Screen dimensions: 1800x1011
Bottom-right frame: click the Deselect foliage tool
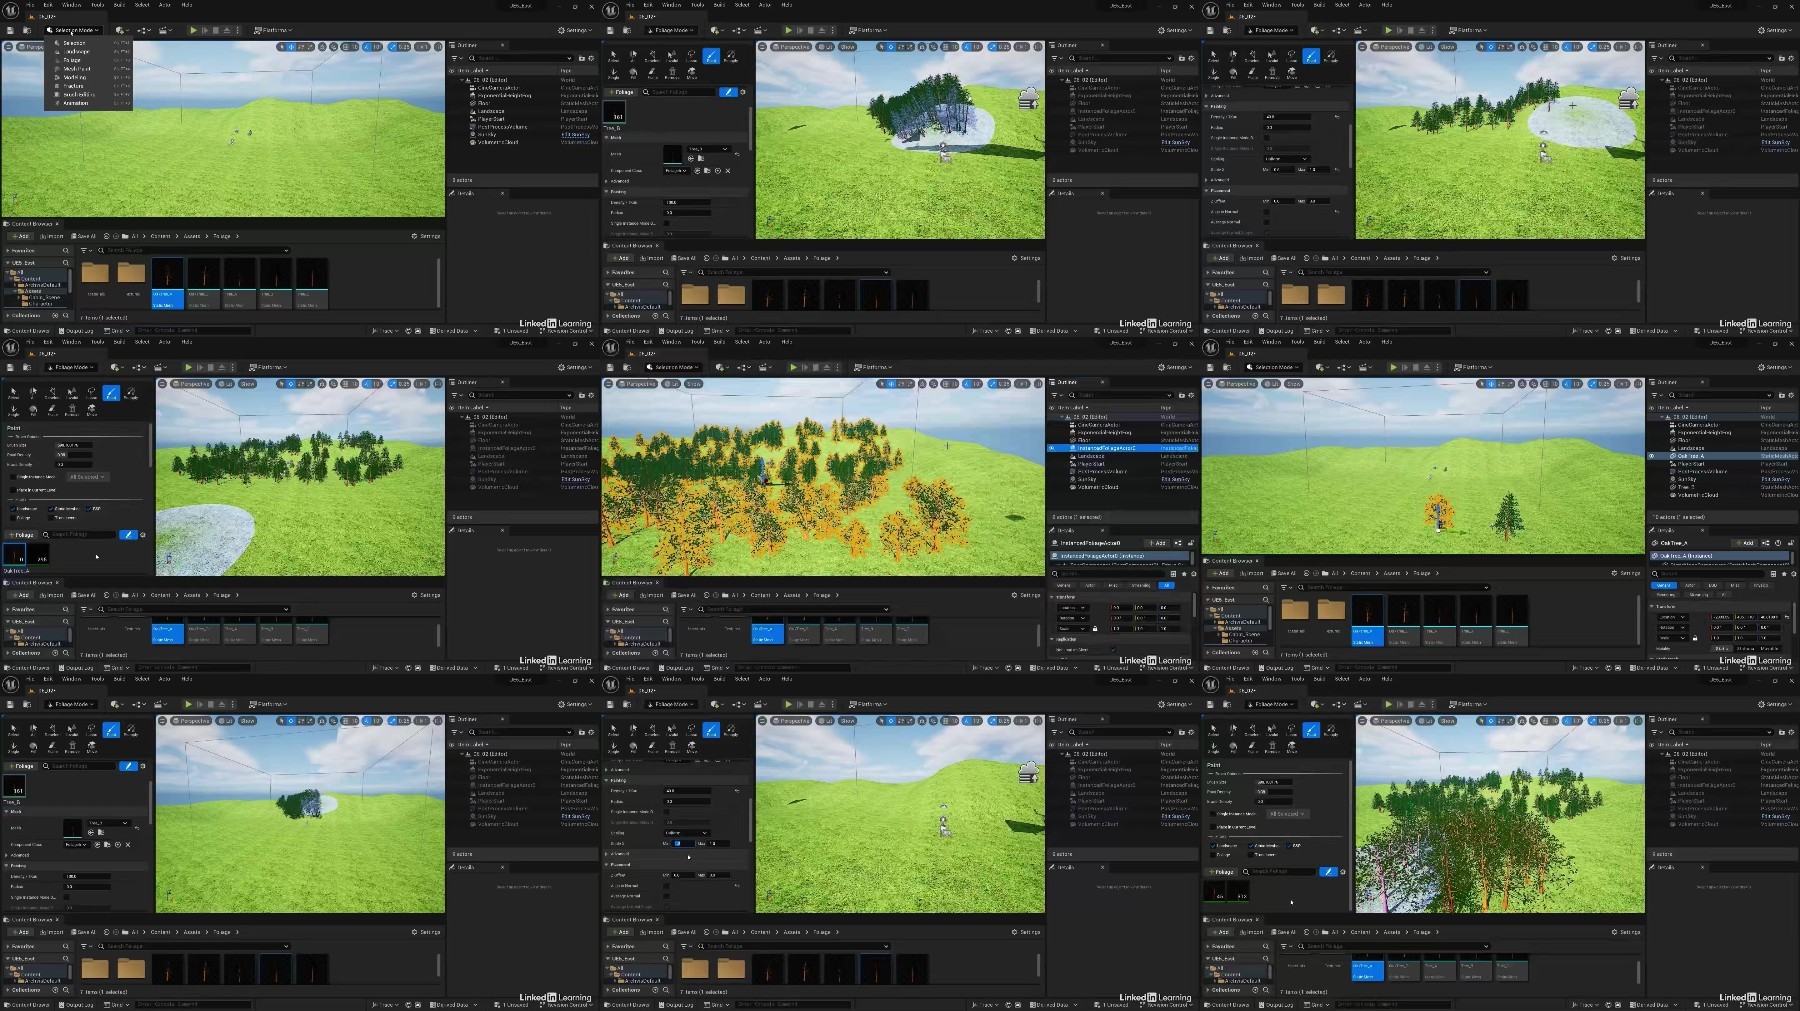pyautogui.click(x=1252, y=730)
